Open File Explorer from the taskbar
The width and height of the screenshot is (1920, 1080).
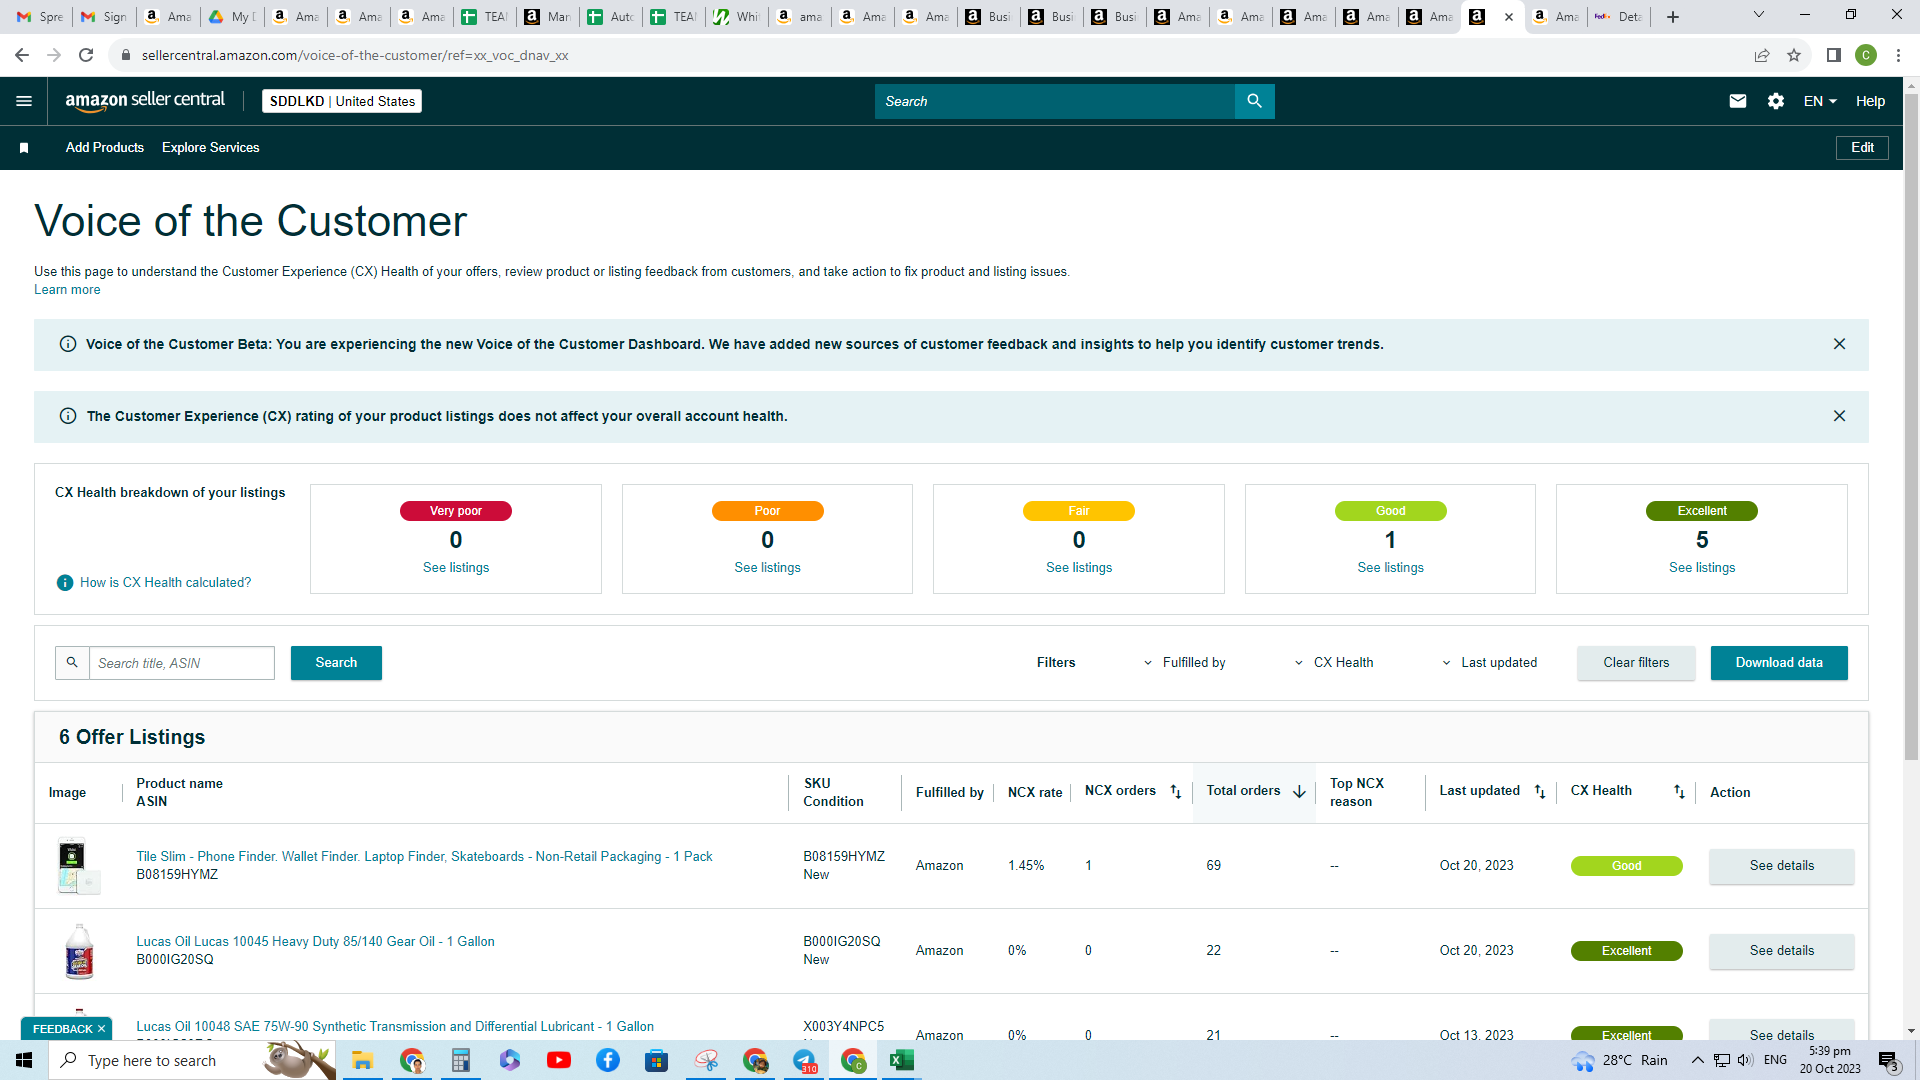pos(362,1060)
